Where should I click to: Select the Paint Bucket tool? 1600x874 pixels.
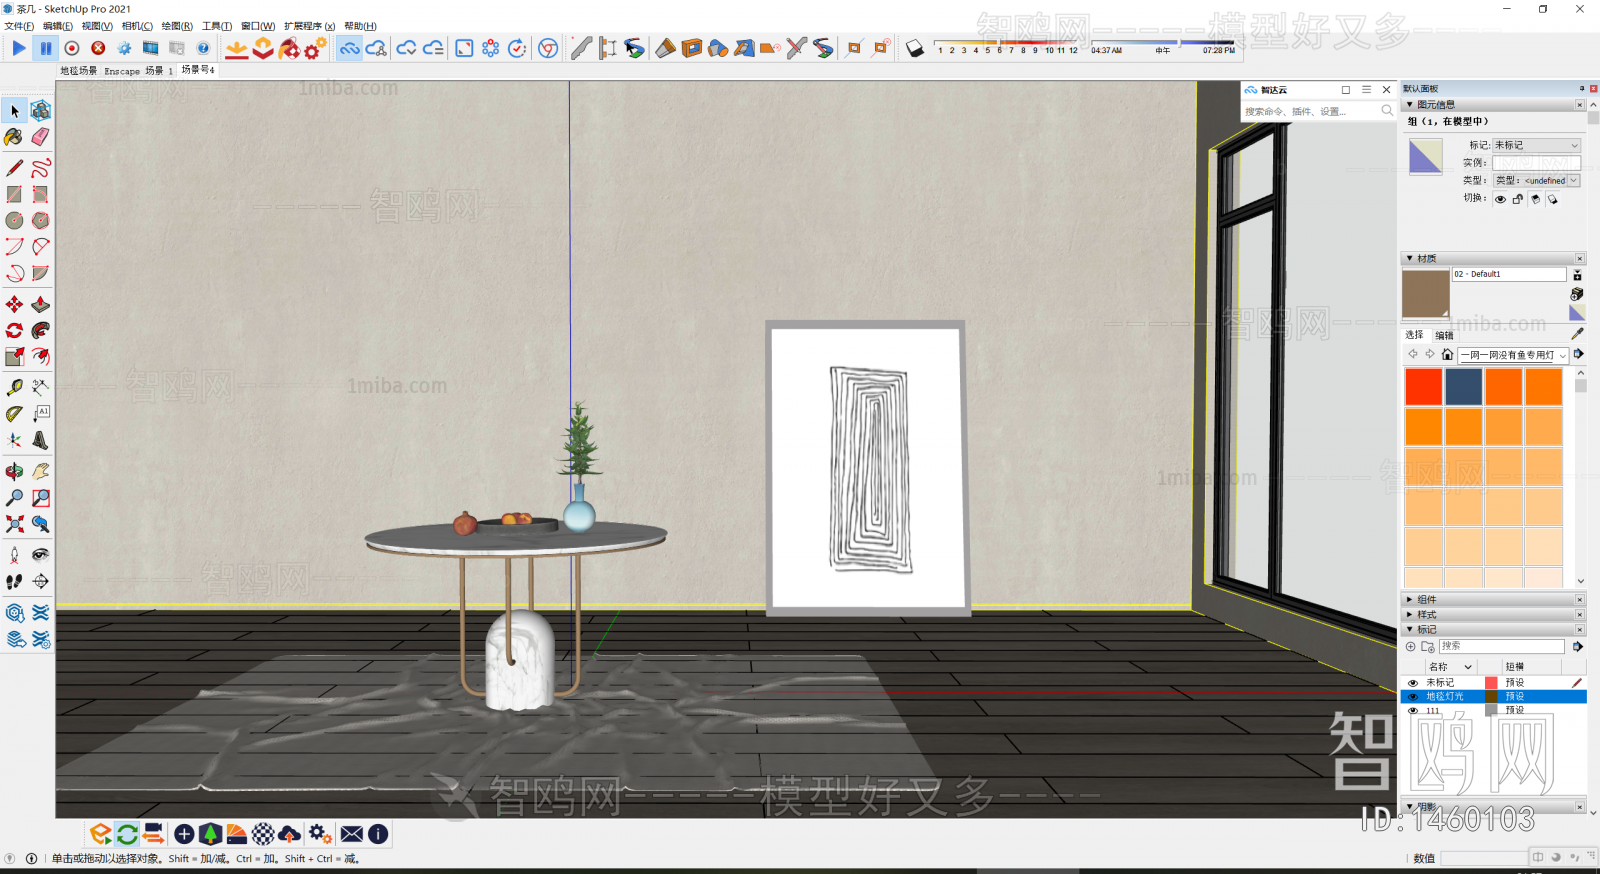(x=14, y=137)
